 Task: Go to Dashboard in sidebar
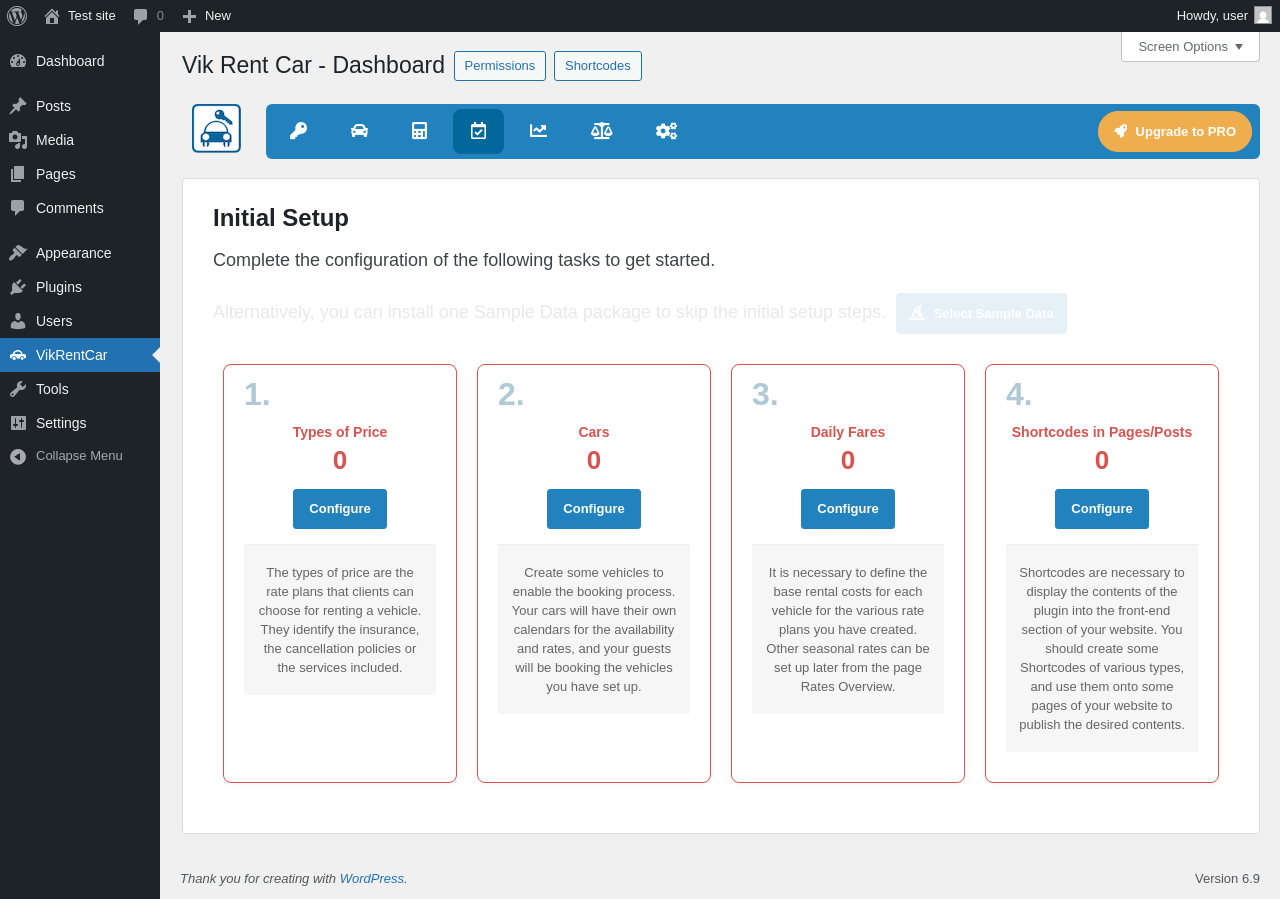coord(80,61)
